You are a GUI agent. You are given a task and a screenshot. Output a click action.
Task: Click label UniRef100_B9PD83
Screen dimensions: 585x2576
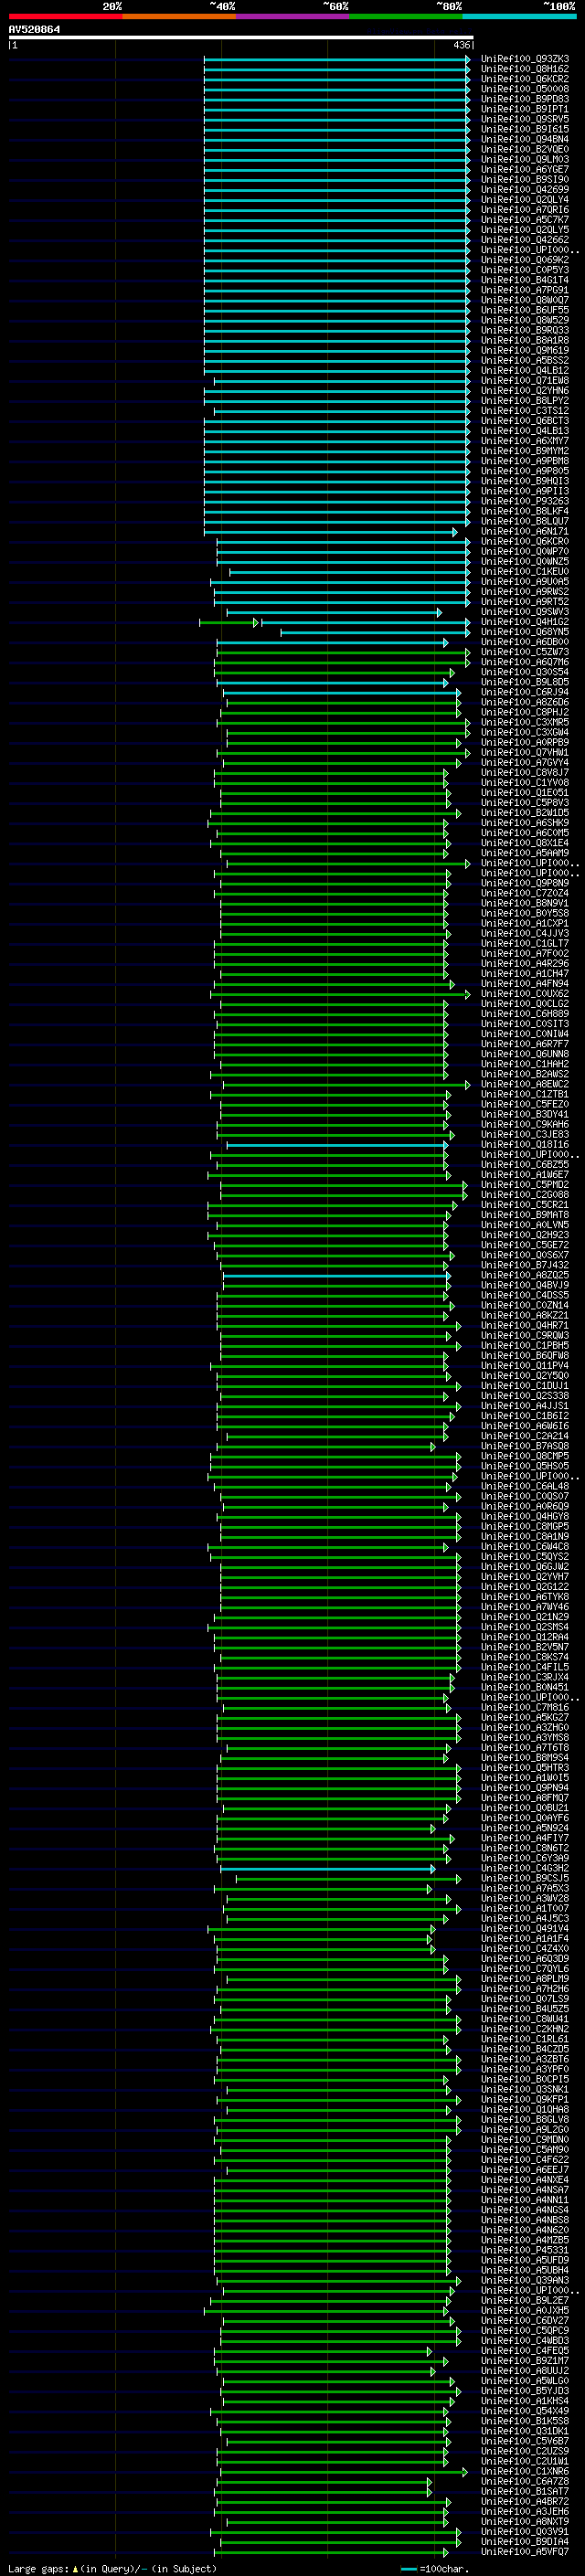525,99
